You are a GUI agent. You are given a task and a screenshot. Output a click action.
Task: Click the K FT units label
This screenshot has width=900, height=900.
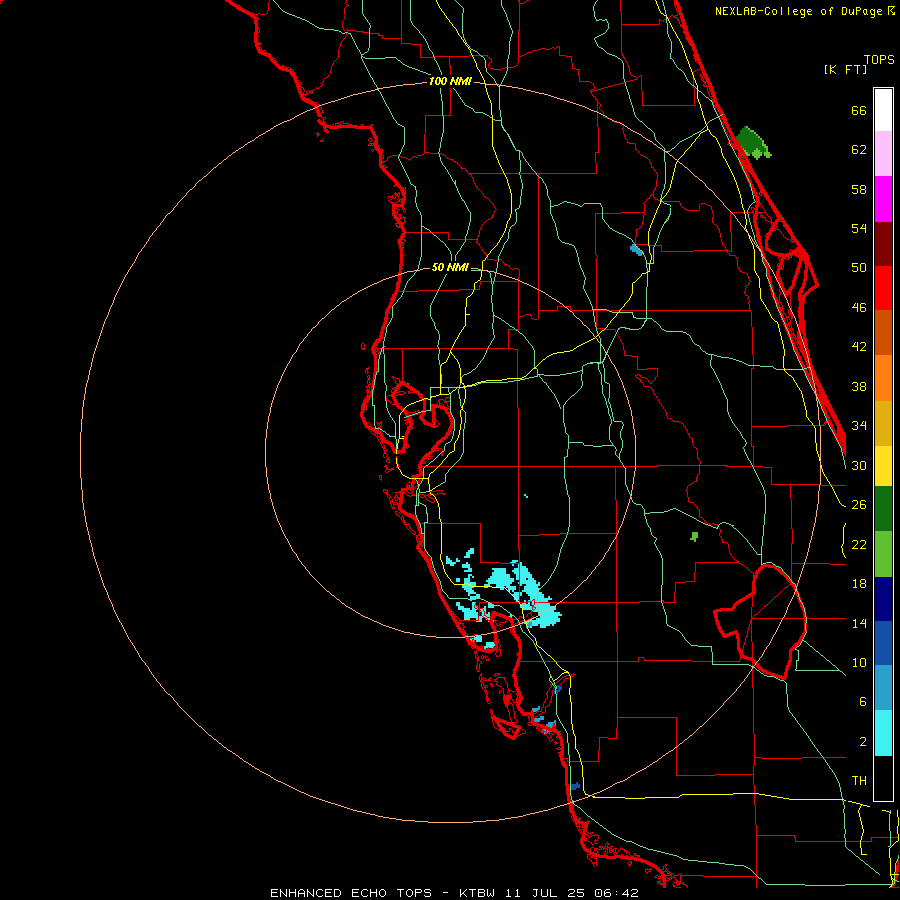pyautogui.click(x=845, y=69)
